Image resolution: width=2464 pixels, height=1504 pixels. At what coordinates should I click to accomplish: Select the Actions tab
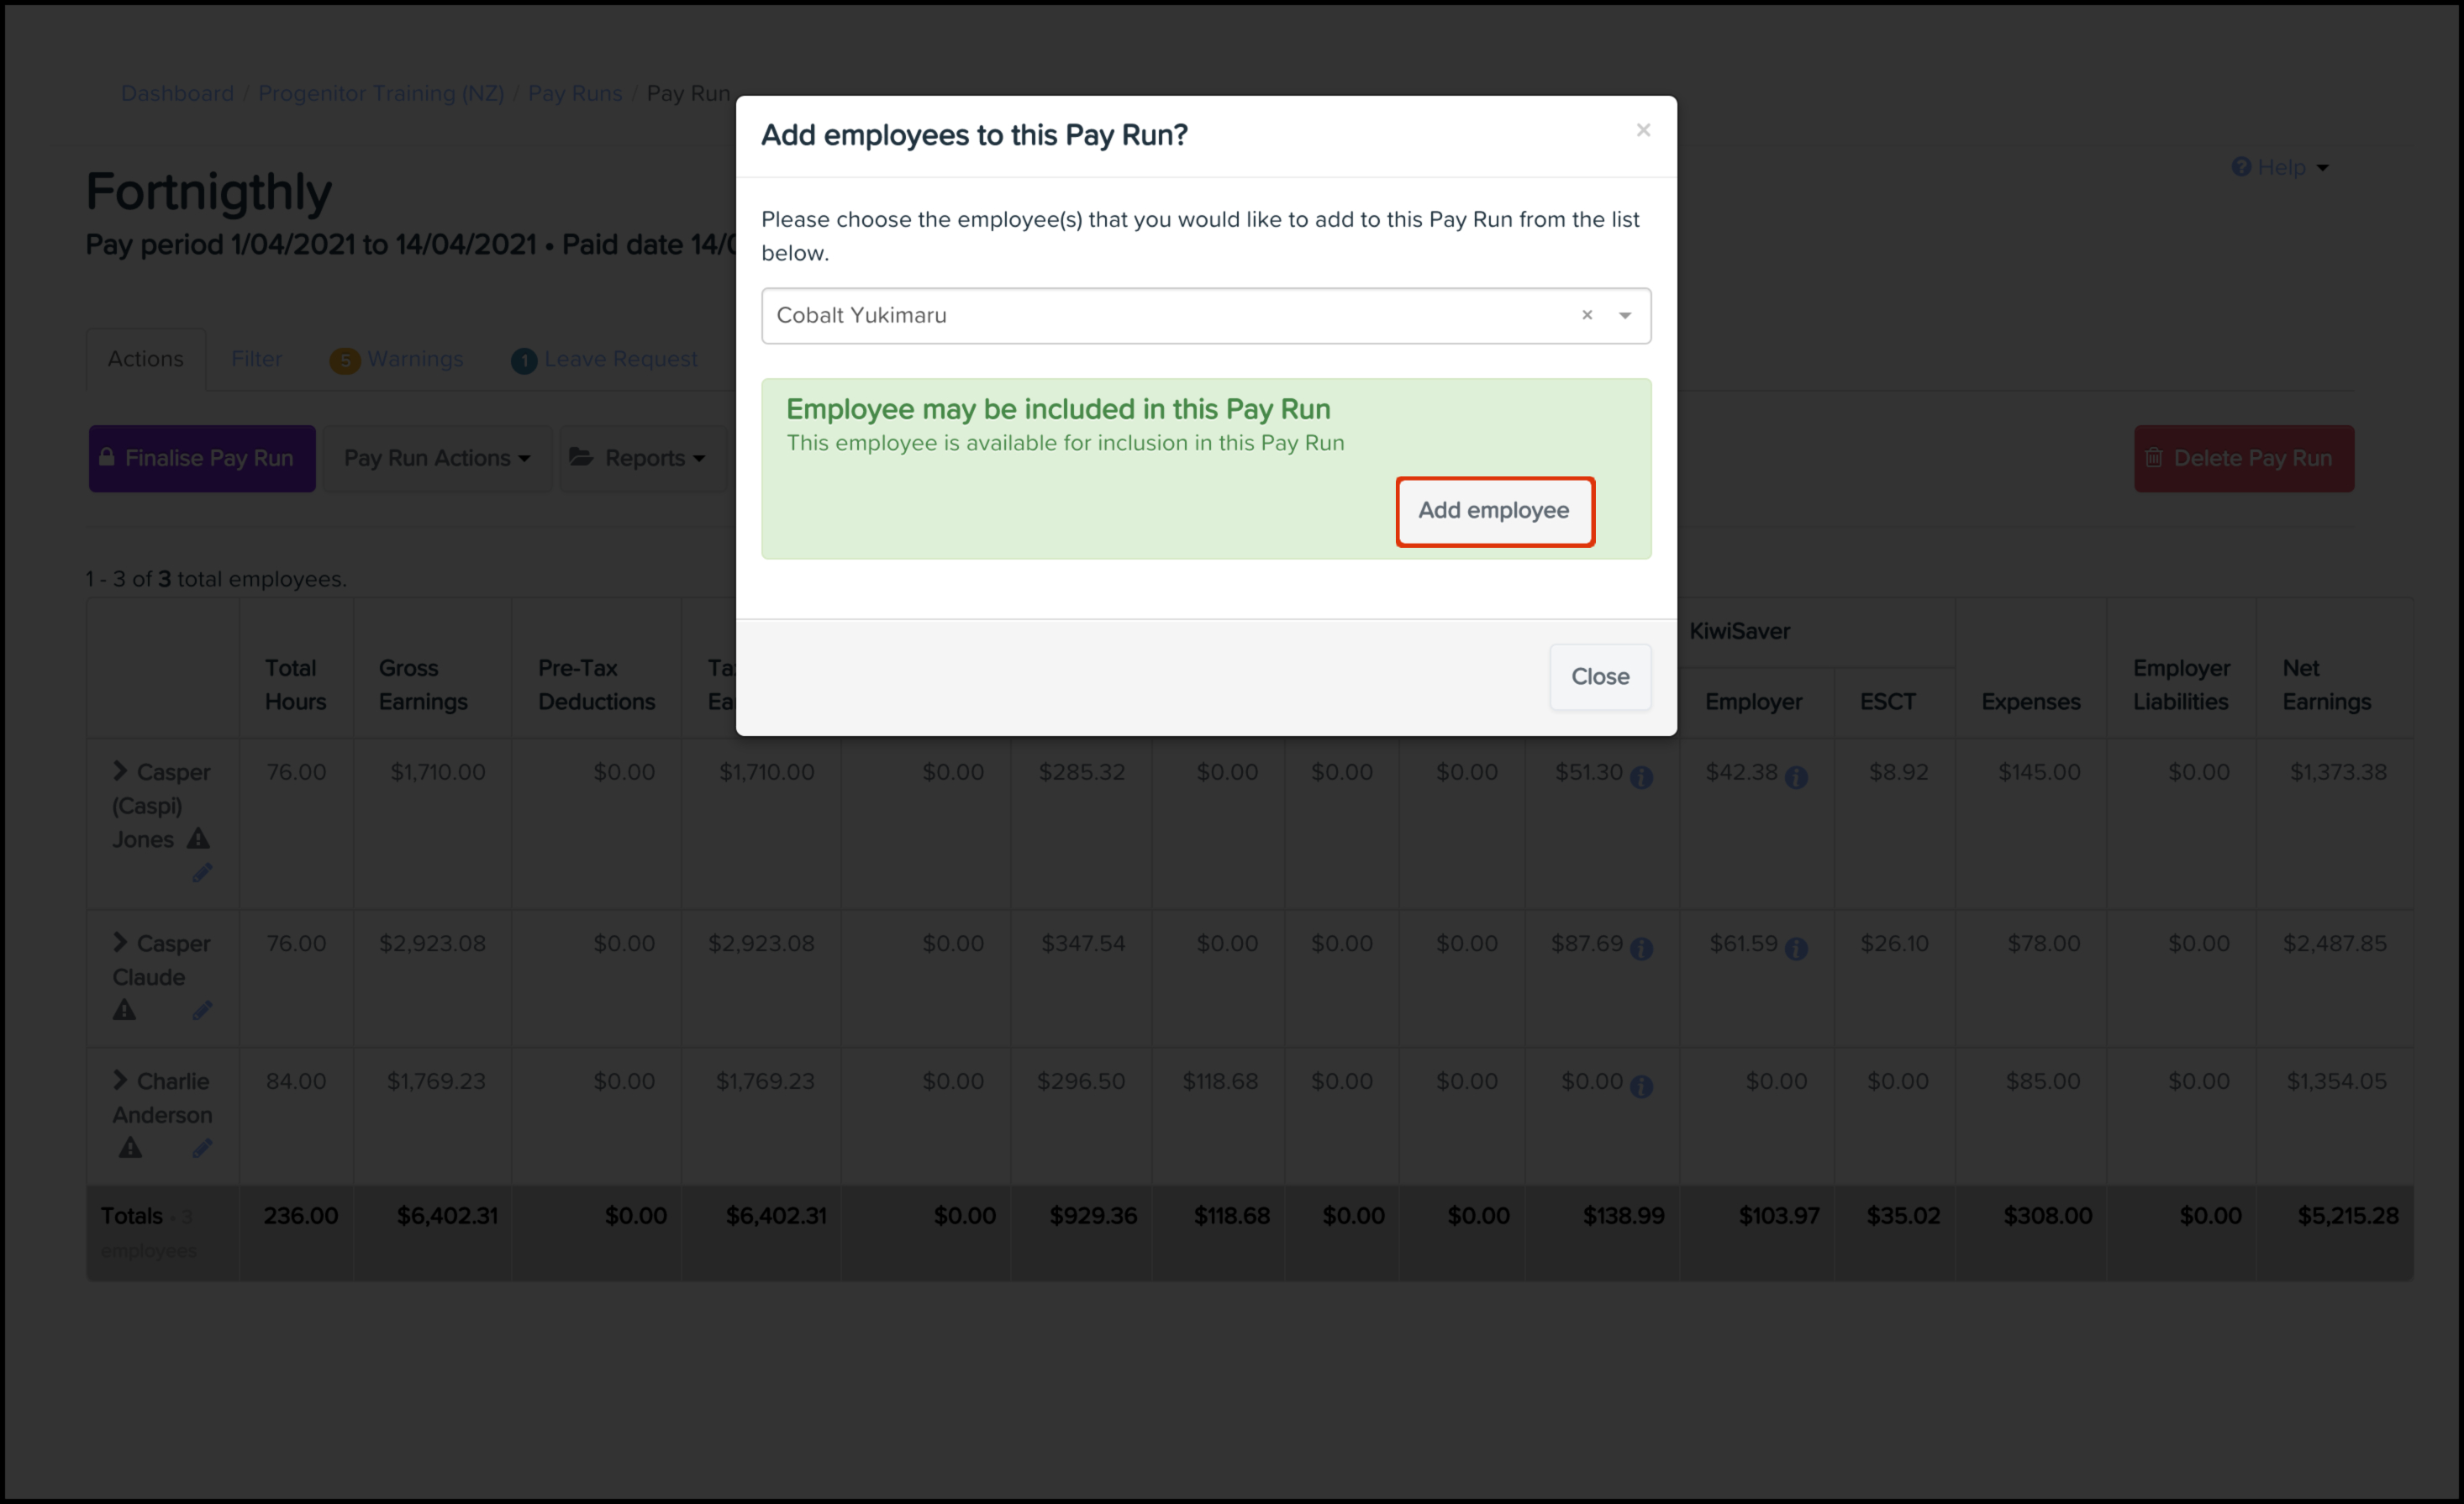coord(146,359)
